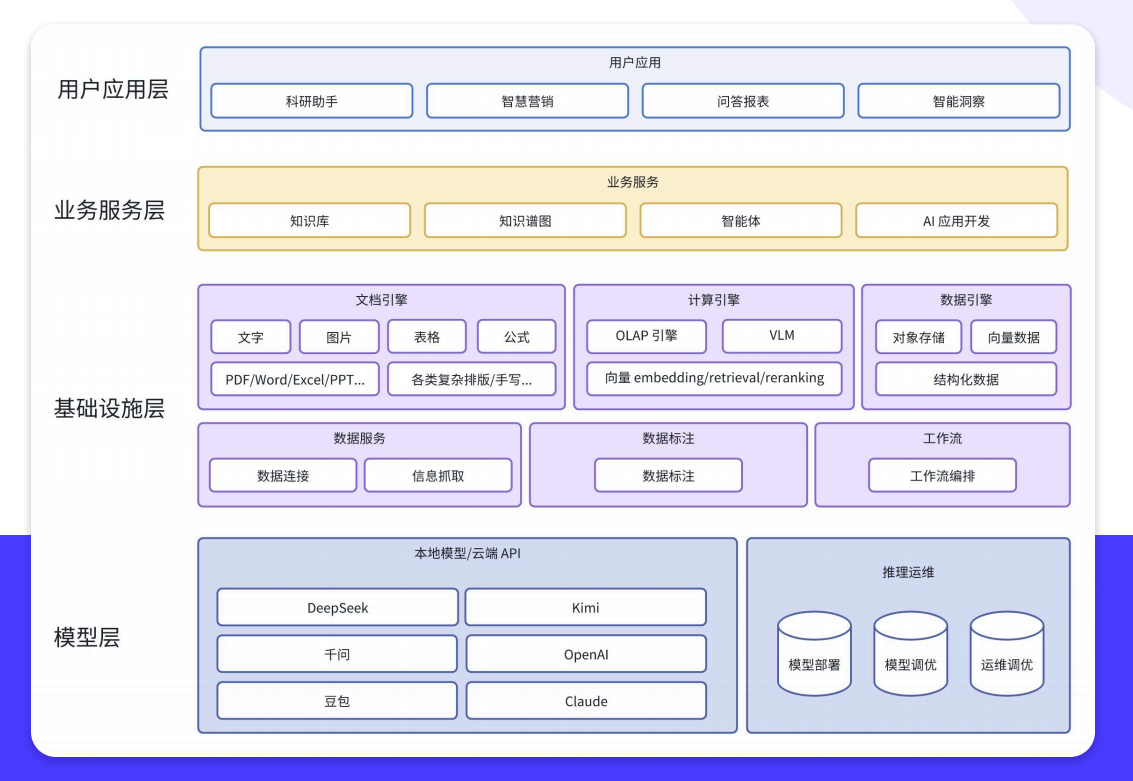1133x781 pixels.
Task: Click the OLAP 引擎 box
Action: click(646, 336)
